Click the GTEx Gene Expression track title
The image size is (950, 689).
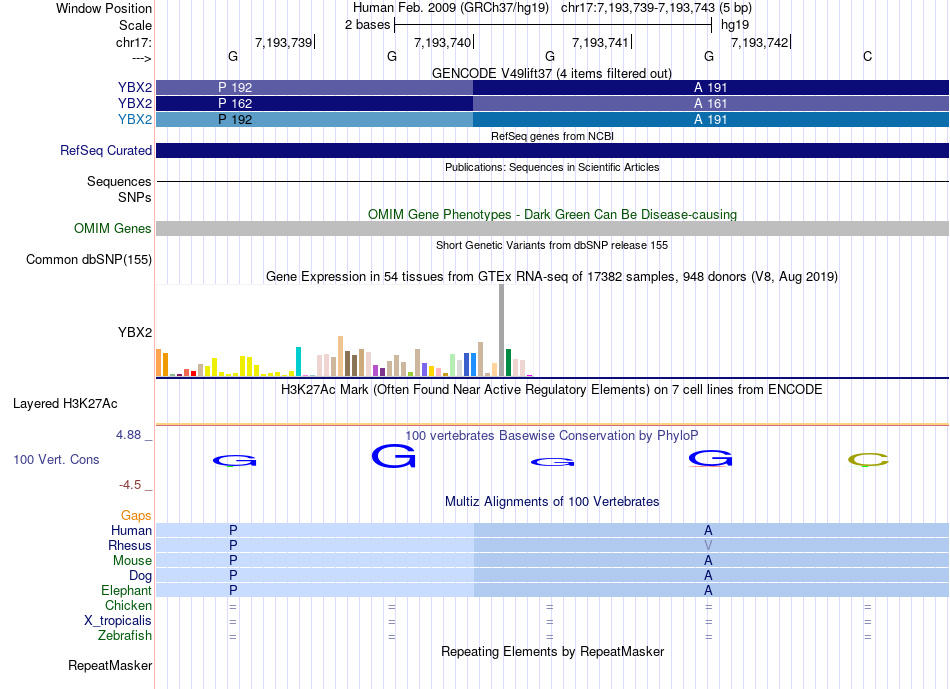(x=551, y=276)
